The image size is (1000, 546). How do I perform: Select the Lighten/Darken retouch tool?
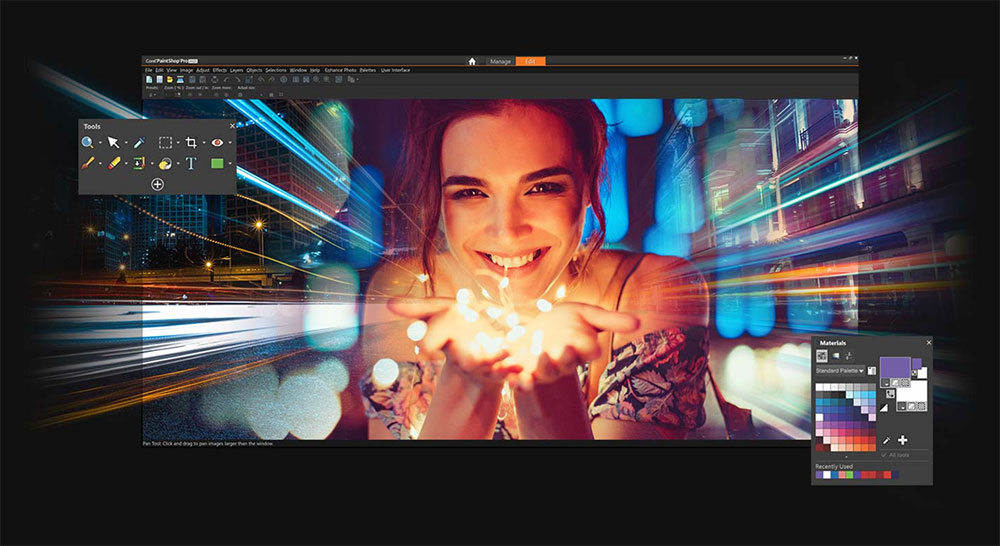[165, 163]
